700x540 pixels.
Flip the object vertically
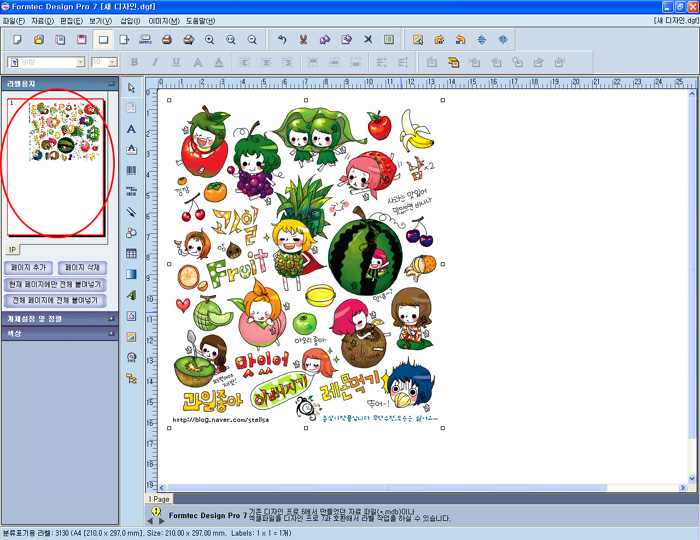tap(482, 40)
